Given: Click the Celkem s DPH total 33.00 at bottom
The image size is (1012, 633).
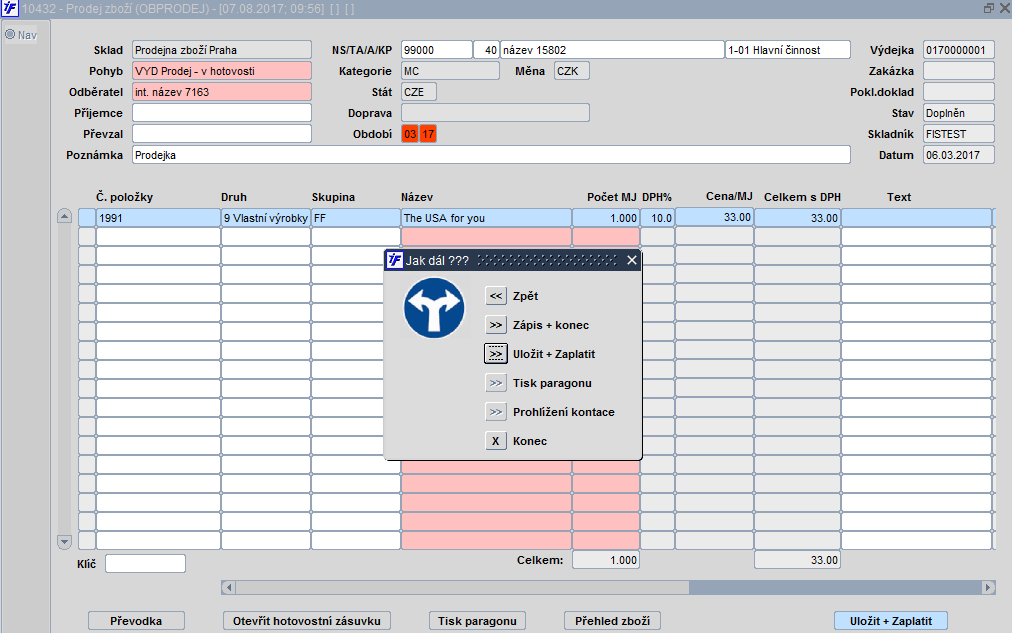Looking at the screenshot, I should tap(797, 560).
